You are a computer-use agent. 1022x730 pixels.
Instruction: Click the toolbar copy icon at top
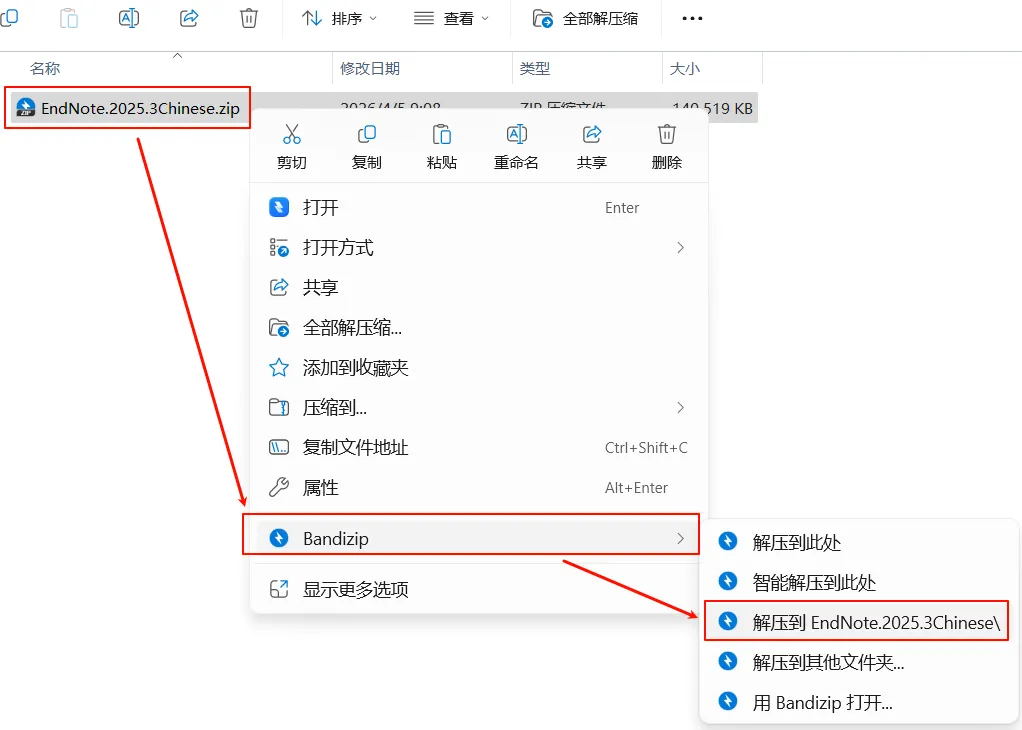tap(9, 18)
